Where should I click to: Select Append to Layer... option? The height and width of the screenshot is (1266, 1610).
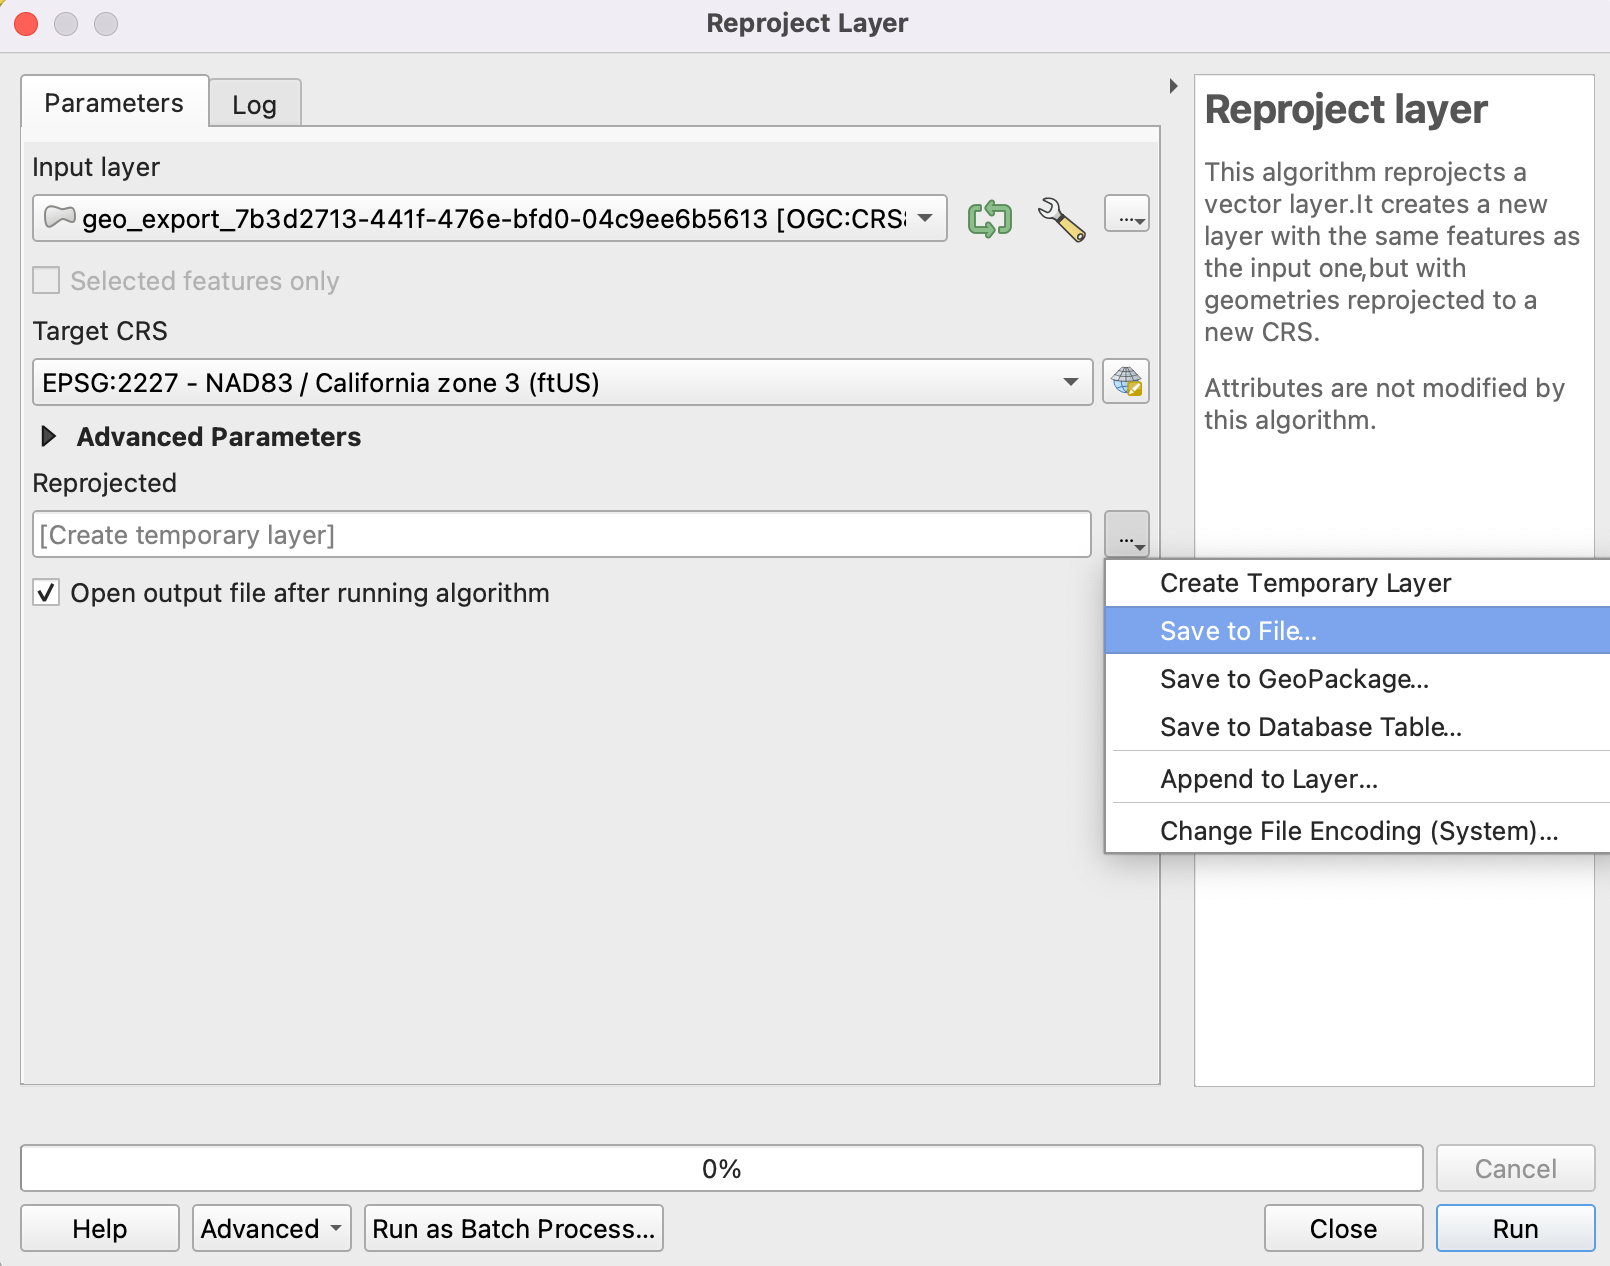click(1268, 780)
